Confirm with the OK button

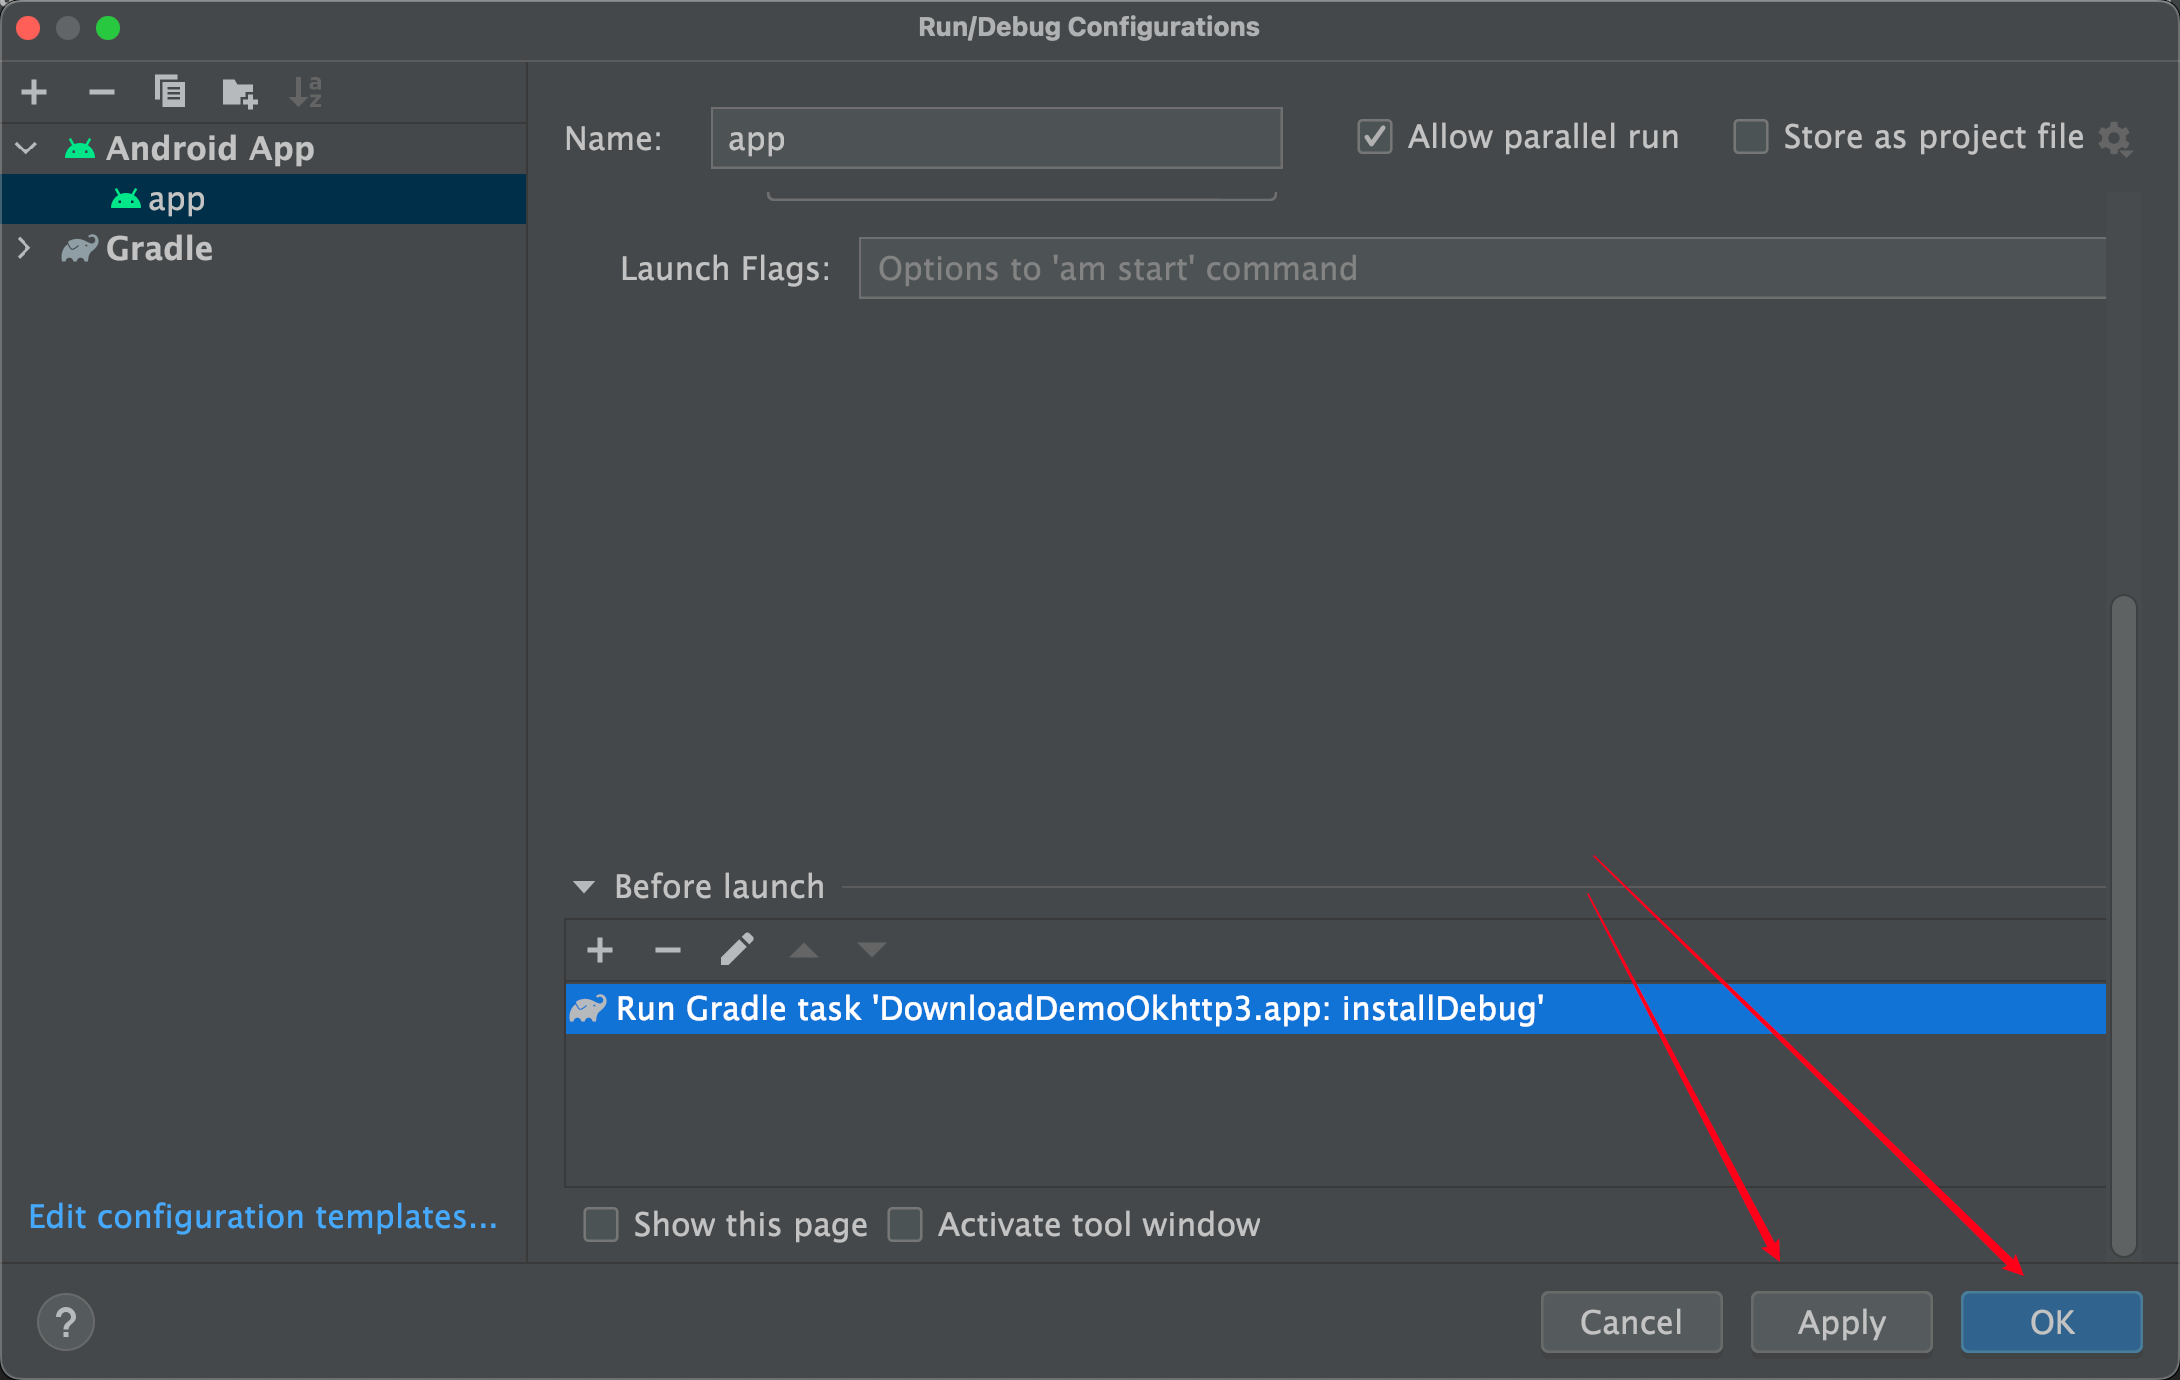tap(2052, 1322)
